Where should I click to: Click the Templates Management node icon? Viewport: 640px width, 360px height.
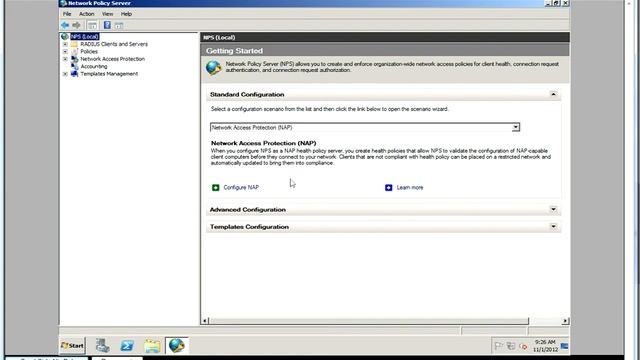coord(74,74)
